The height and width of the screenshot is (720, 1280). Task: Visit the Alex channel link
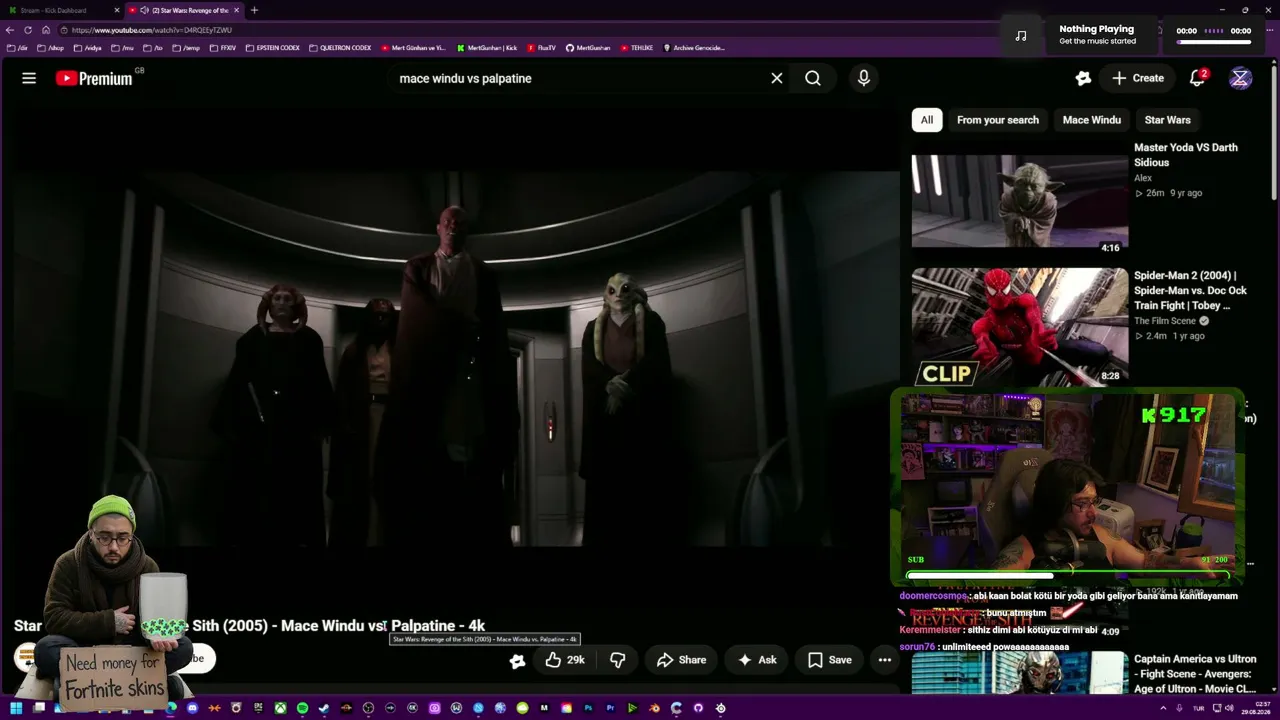tap(1143, 178)
